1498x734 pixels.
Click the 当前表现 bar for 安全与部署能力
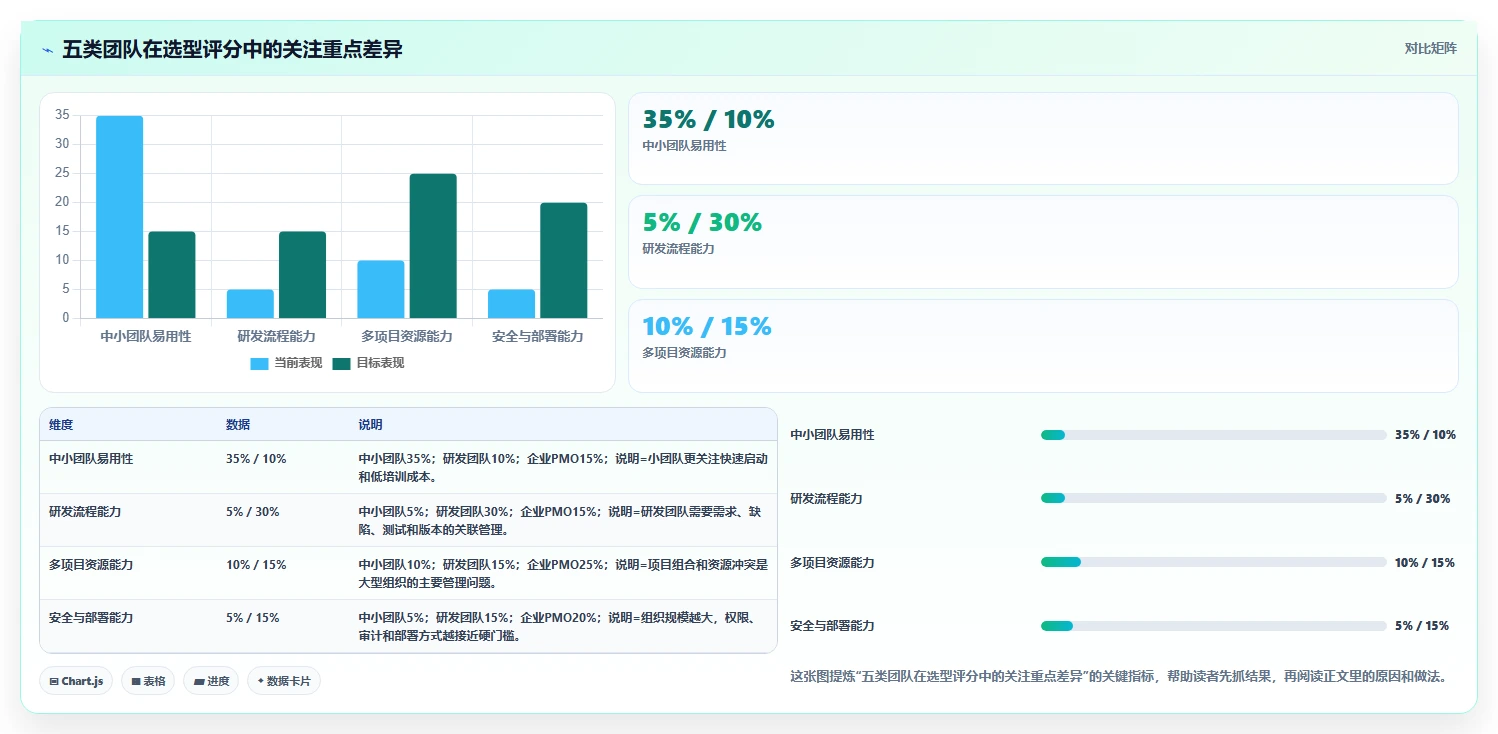(511, 304)
